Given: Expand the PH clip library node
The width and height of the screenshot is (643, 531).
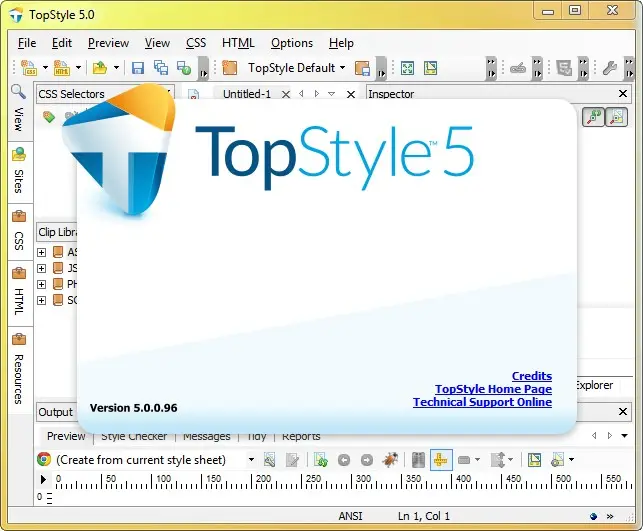Looking at the screenshot, I should [41, 284].
